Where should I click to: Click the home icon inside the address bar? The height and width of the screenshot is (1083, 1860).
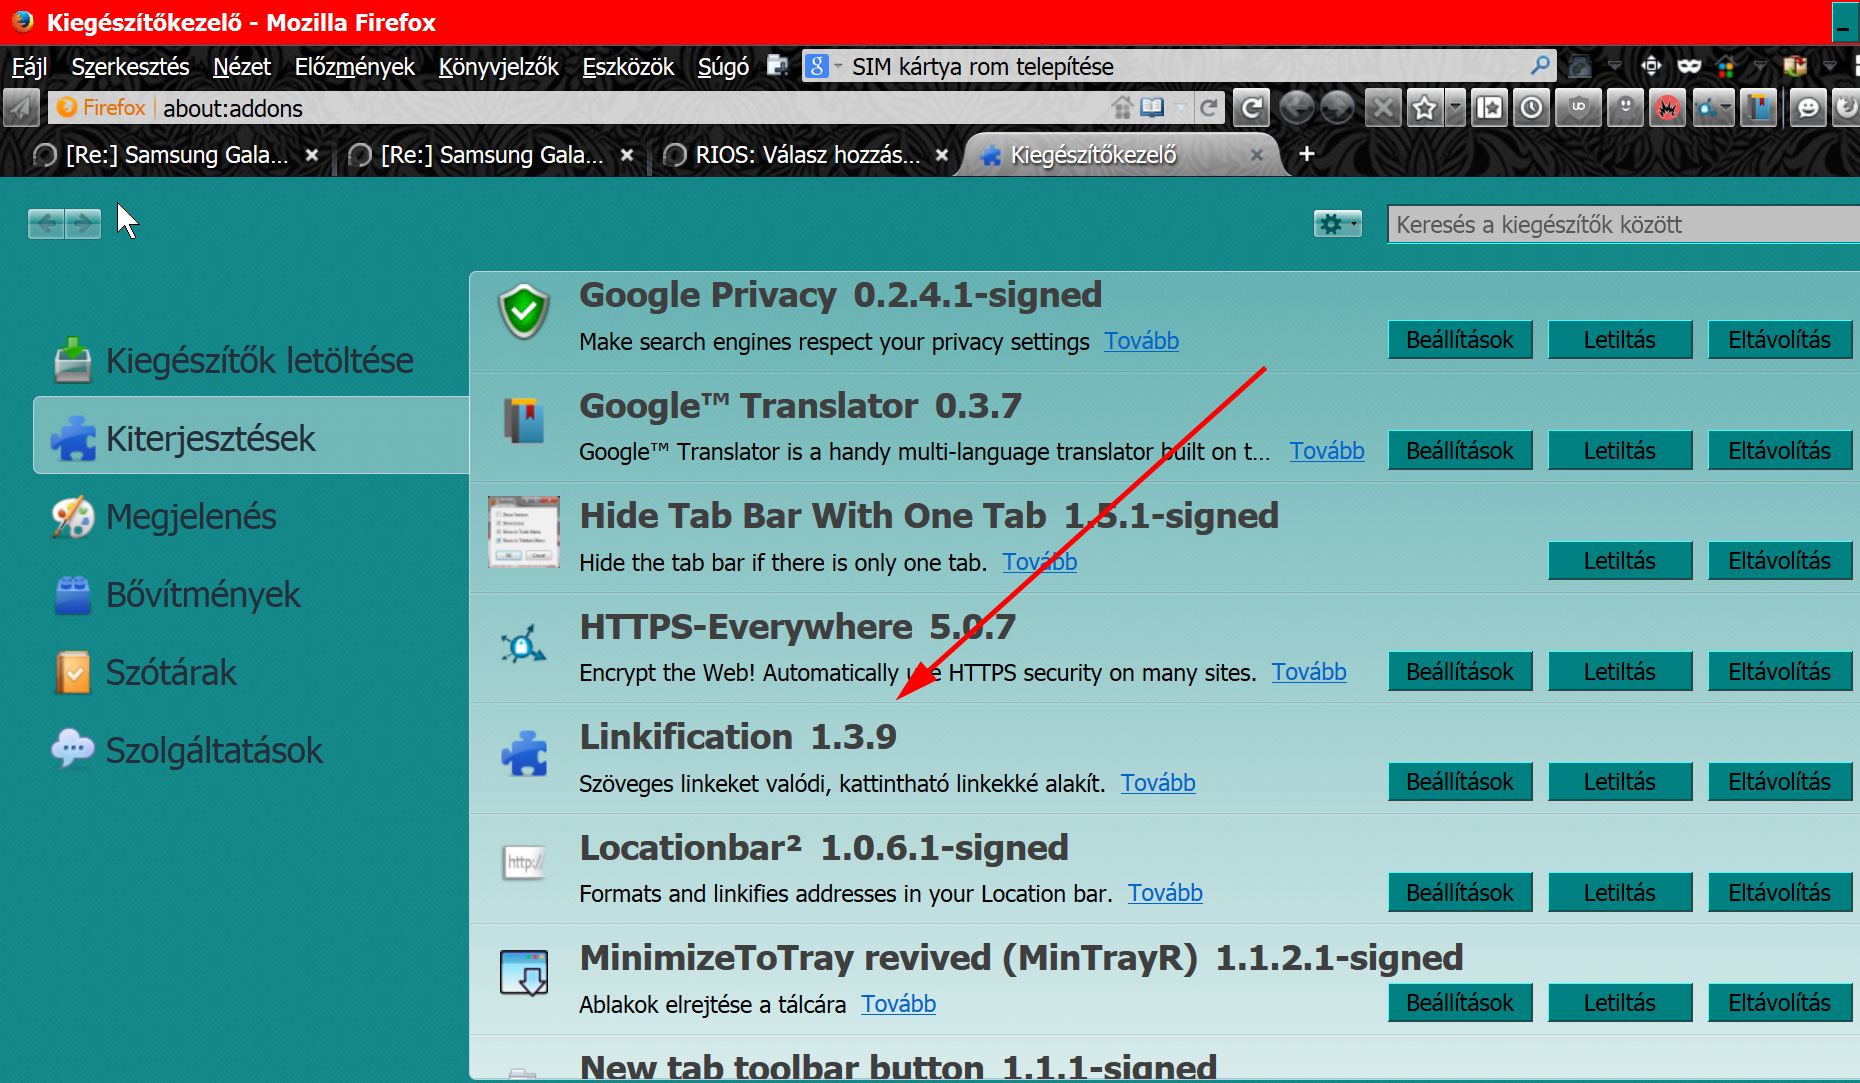1123,107
